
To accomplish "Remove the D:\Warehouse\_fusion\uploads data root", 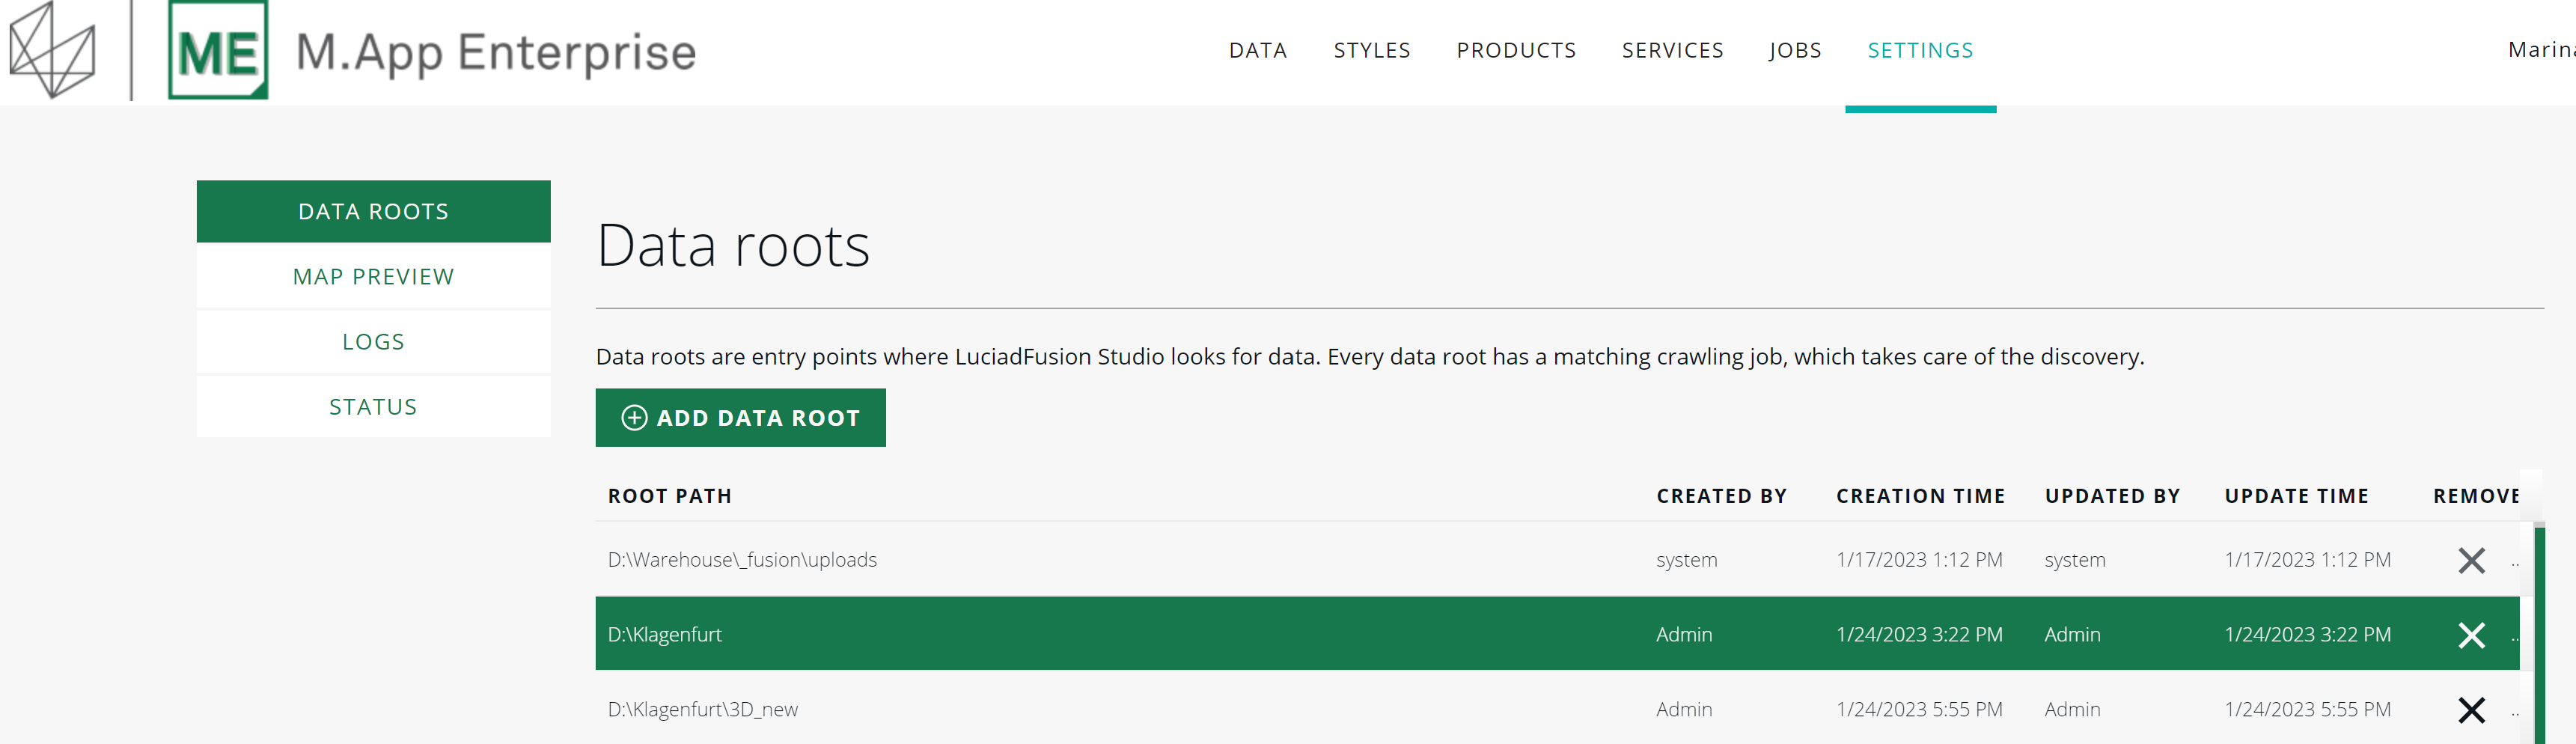I will [x=2470, y=560].
